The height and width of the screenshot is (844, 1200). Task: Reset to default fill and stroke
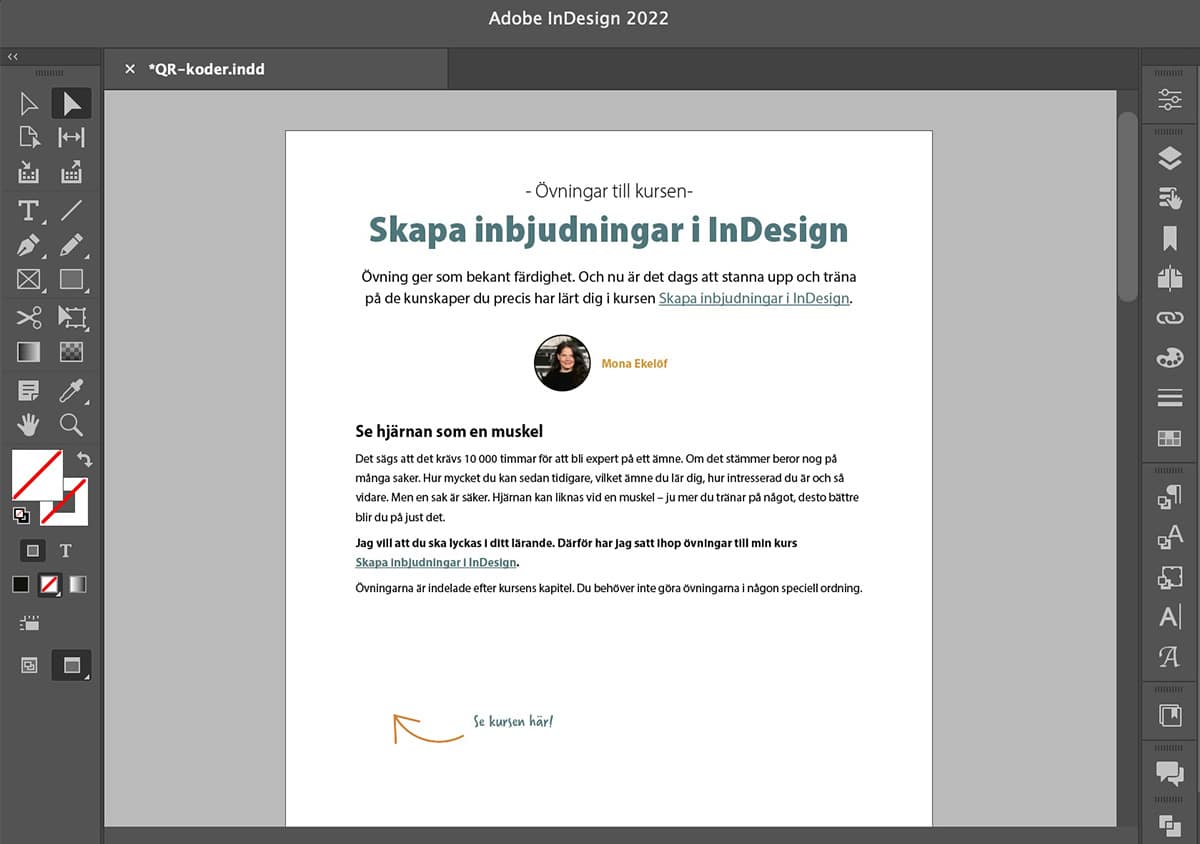click(20, 516)
